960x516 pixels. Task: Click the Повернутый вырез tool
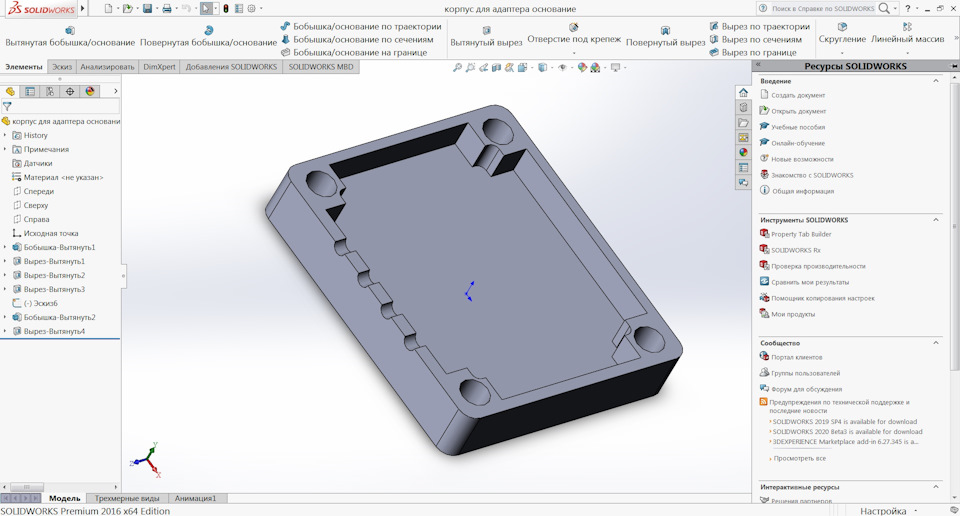[666, 37]
